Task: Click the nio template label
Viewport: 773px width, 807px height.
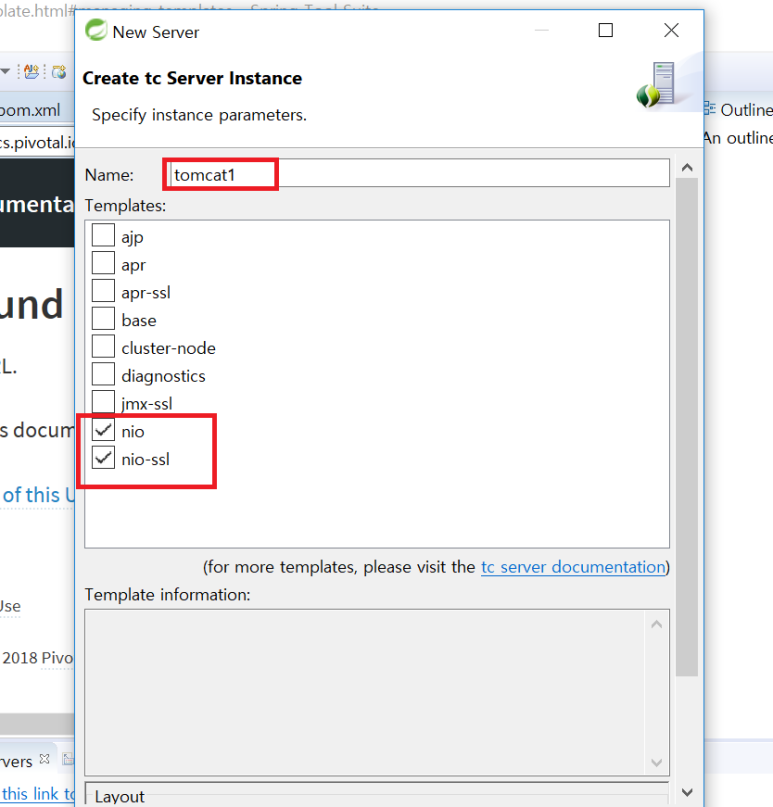Action: (x=133, y=431)
